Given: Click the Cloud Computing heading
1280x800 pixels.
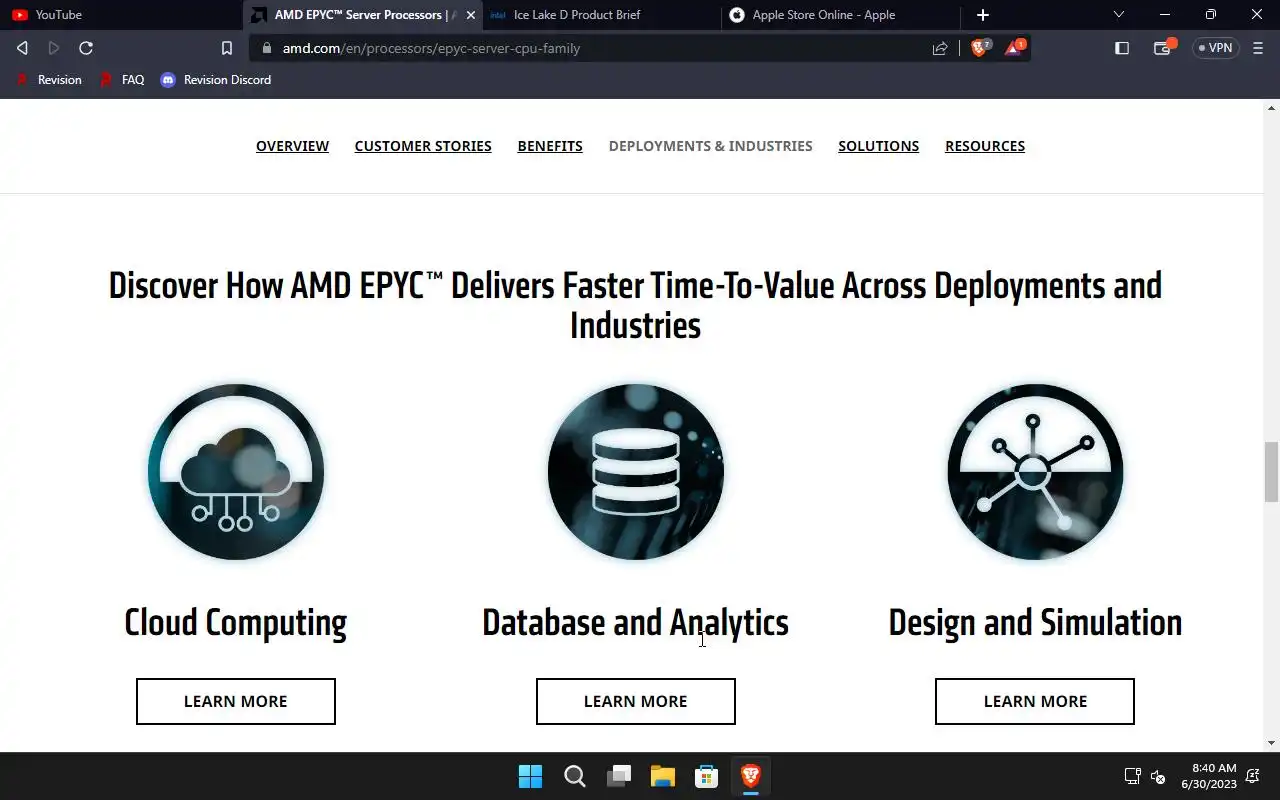Looking at the screenshot, I should [236, 622].
